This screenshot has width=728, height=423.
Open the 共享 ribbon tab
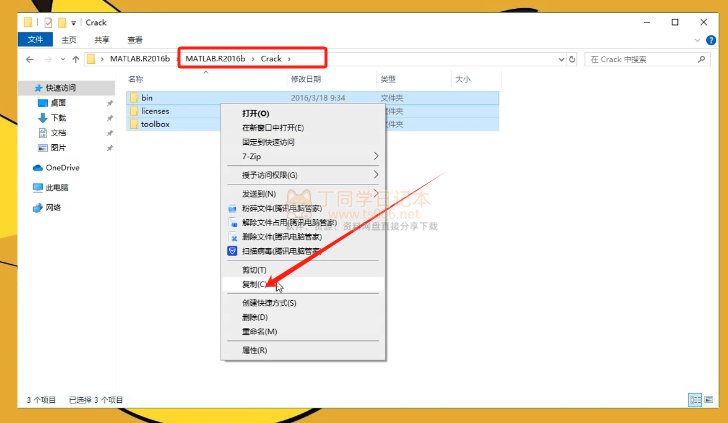tap(102, 40)
